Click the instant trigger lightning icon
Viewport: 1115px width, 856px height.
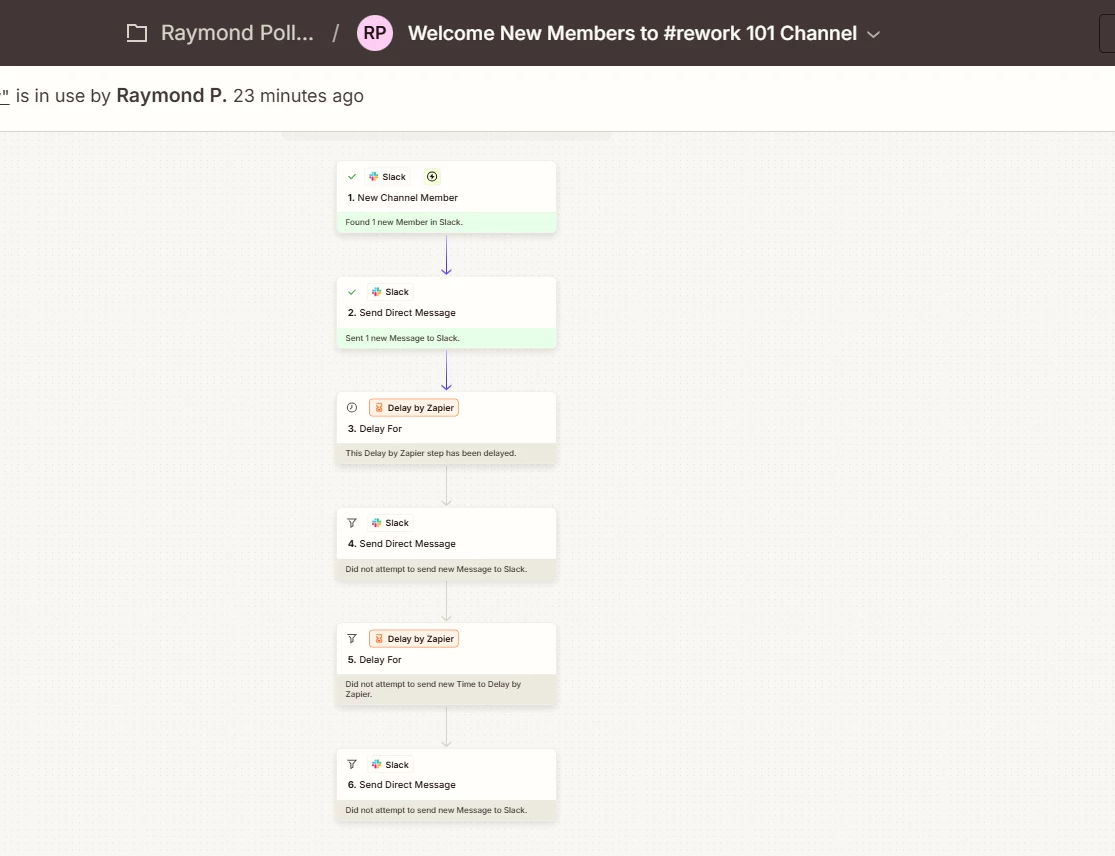coord(432,176)
